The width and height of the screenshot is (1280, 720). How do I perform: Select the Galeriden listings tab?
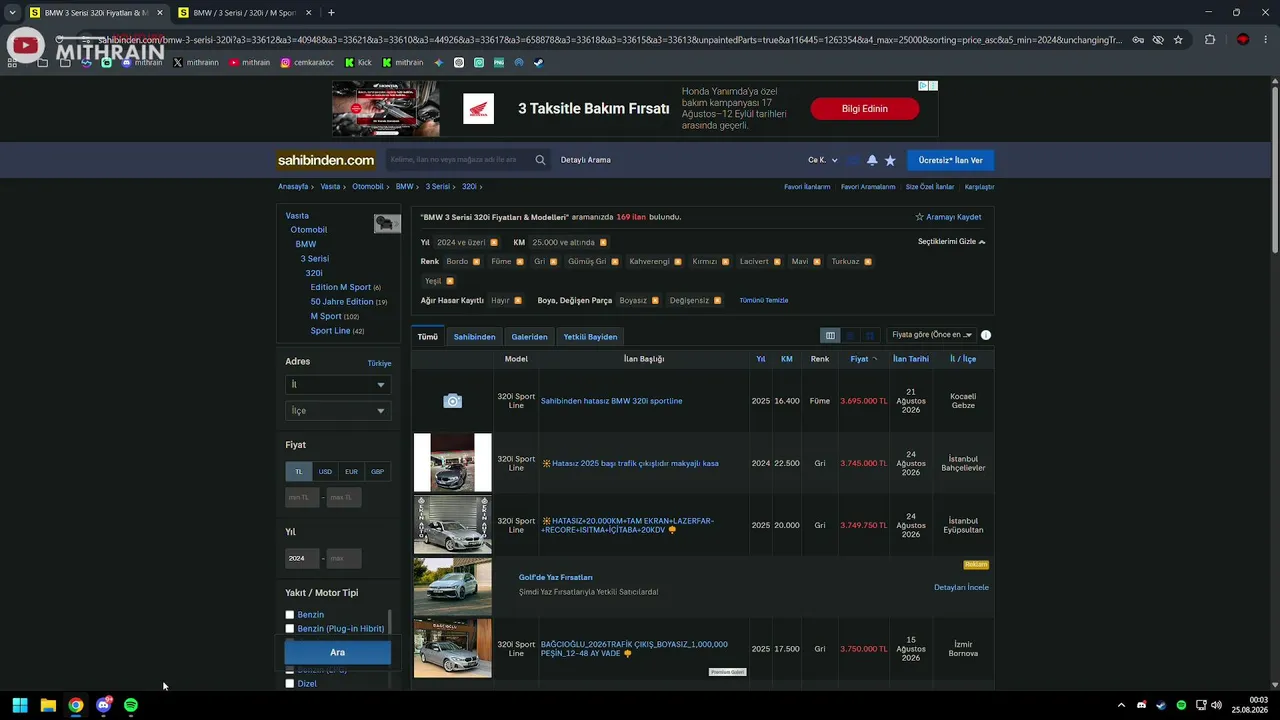[x=530, y=337]
